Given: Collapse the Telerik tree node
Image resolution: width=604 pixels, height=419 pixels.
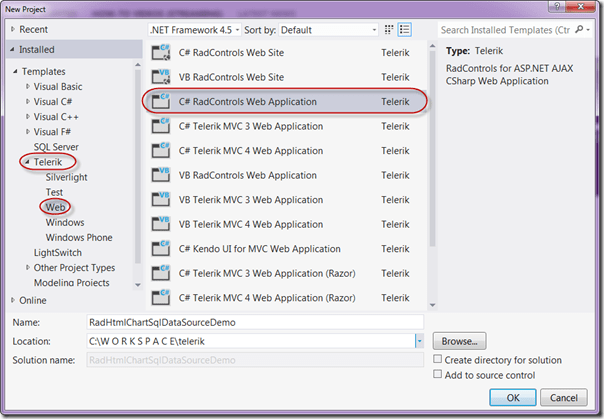Looking at the screenshot, I should click(26, 160).
